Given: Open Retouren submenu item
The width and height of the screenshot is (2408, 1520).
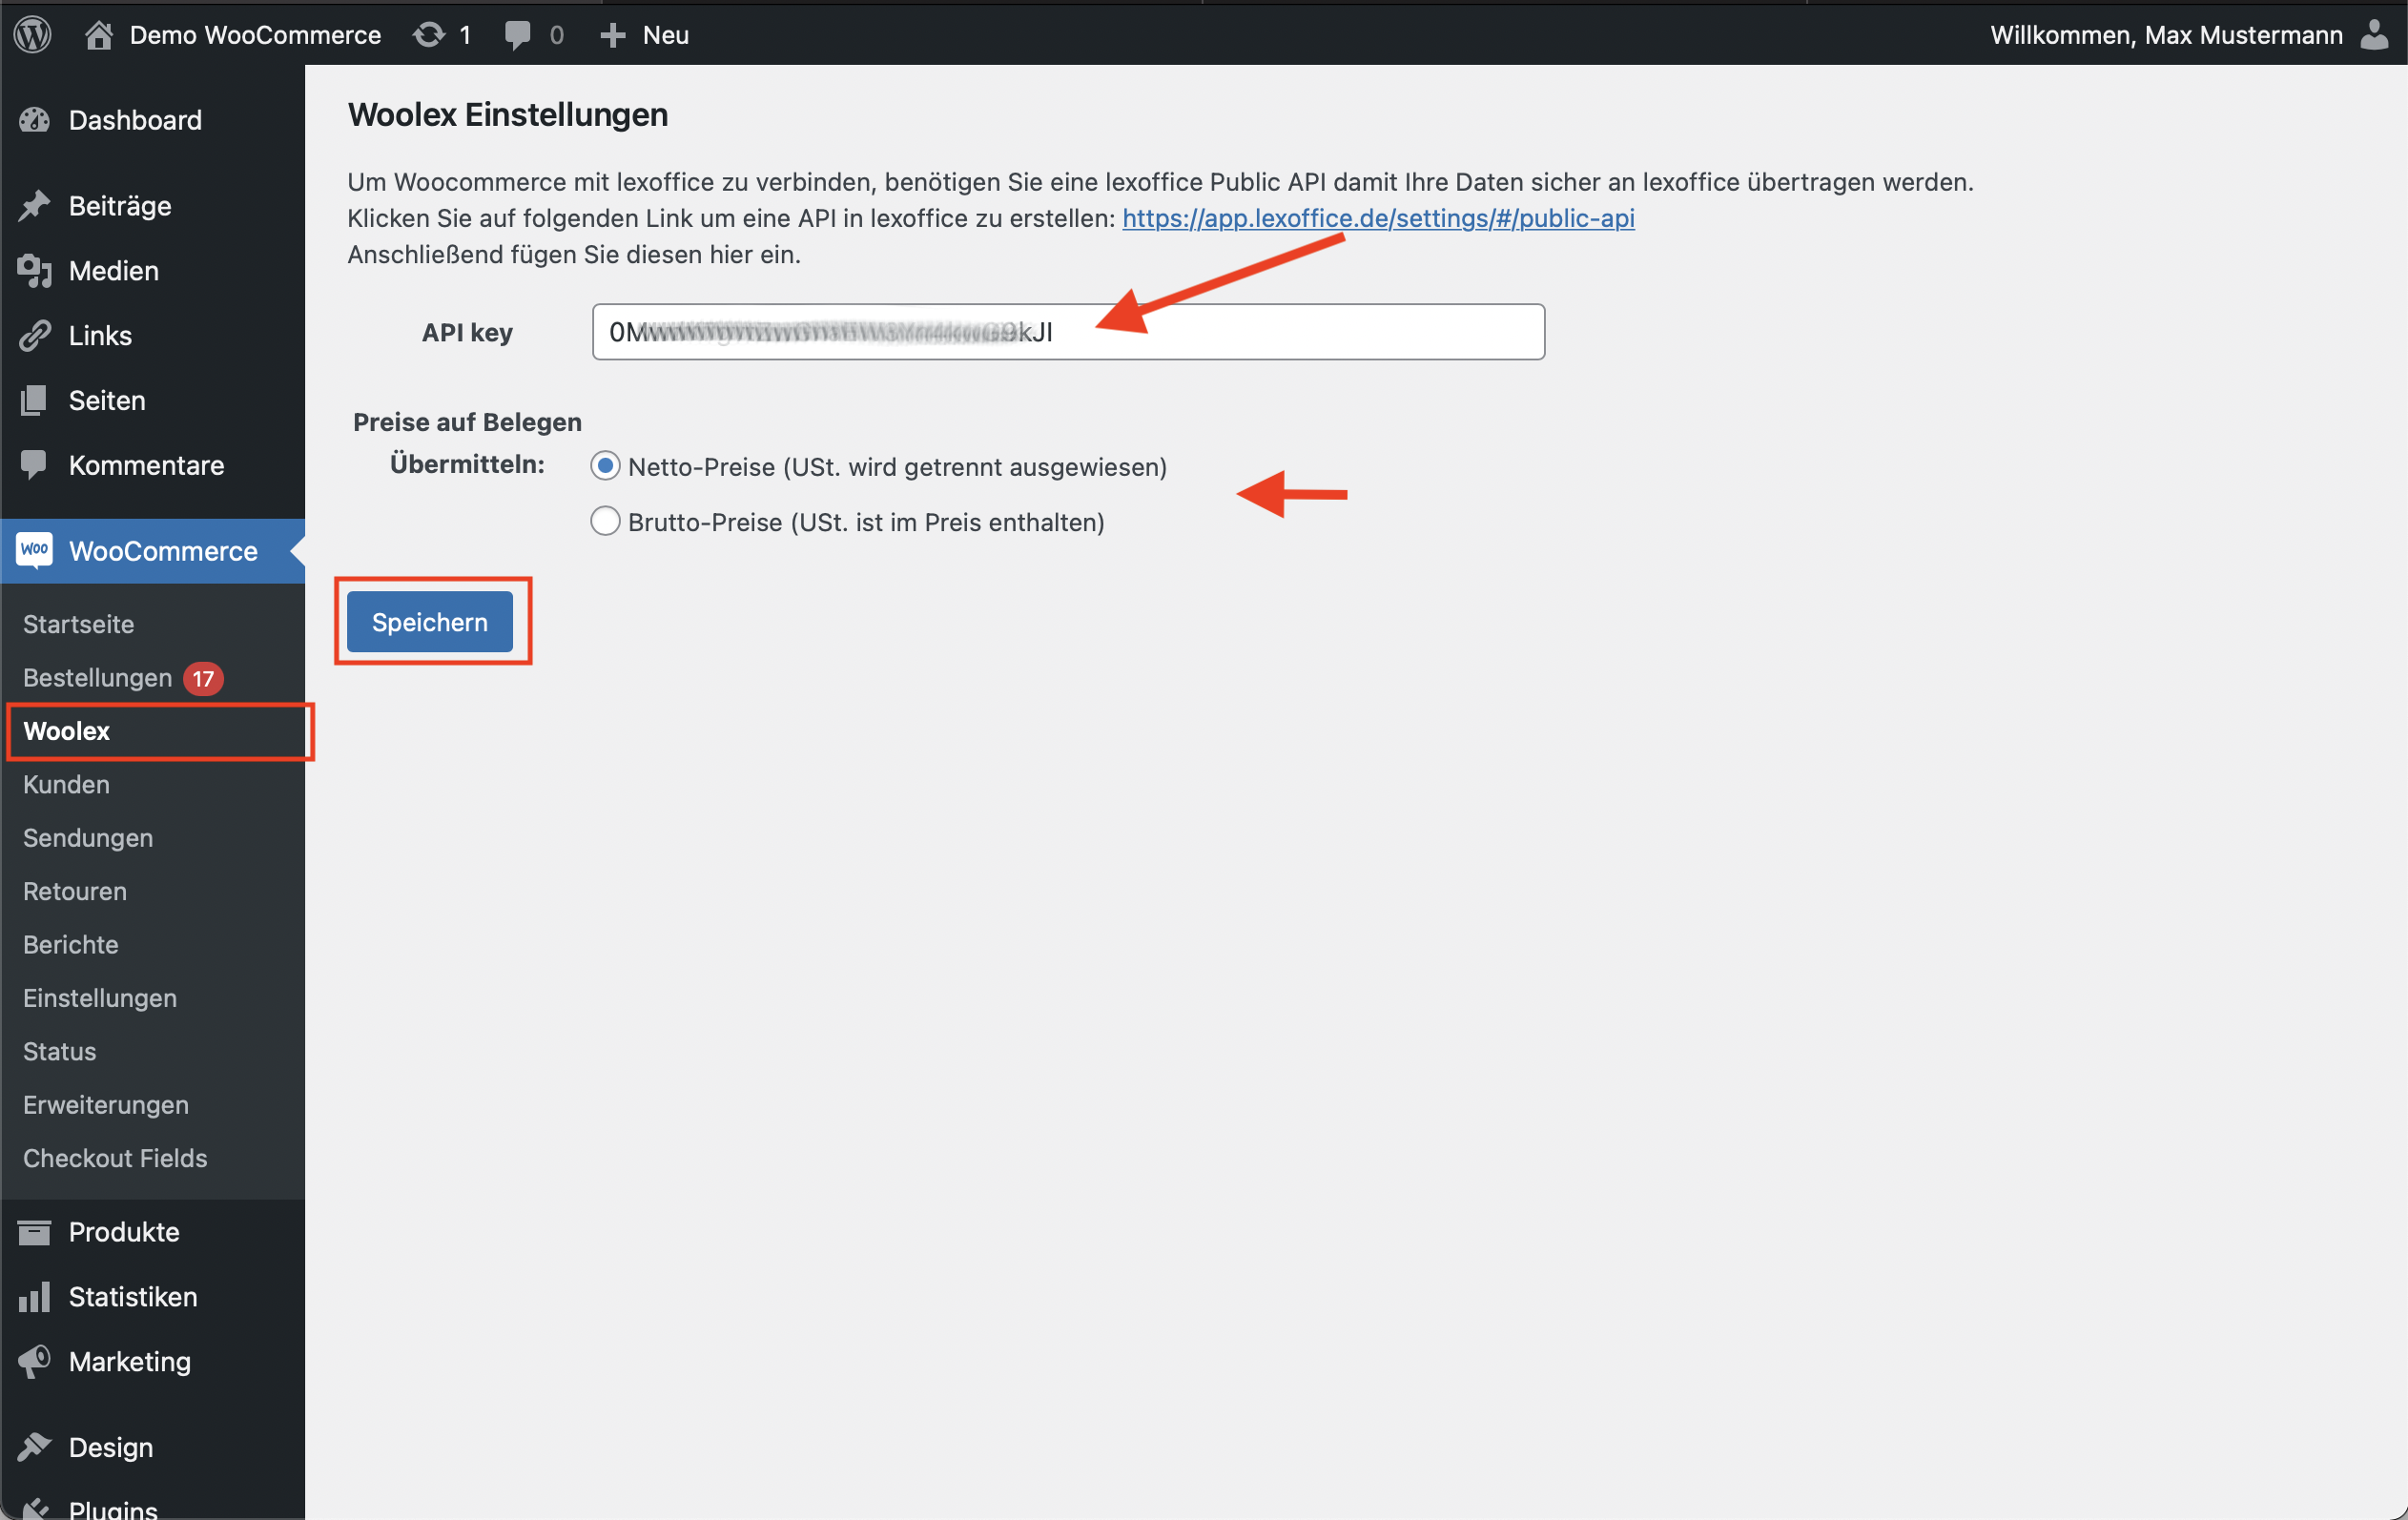Looking at the screenshot, I should click(x=75, y=892).
